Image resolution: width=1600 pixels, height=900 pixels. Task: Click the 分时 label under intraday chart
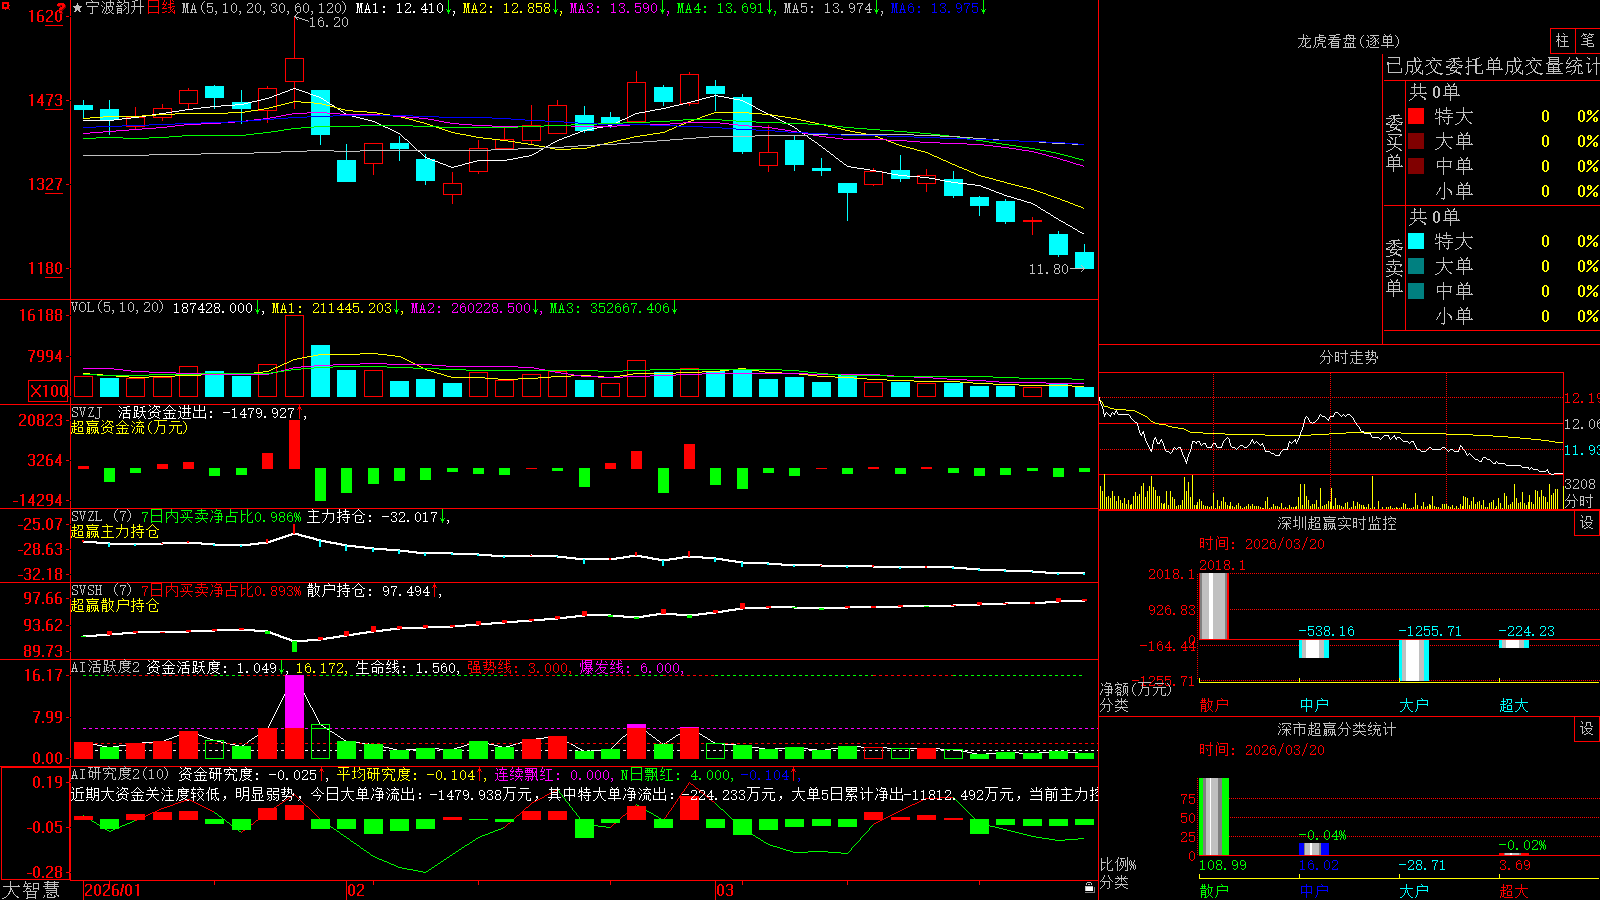[1579, 501]
